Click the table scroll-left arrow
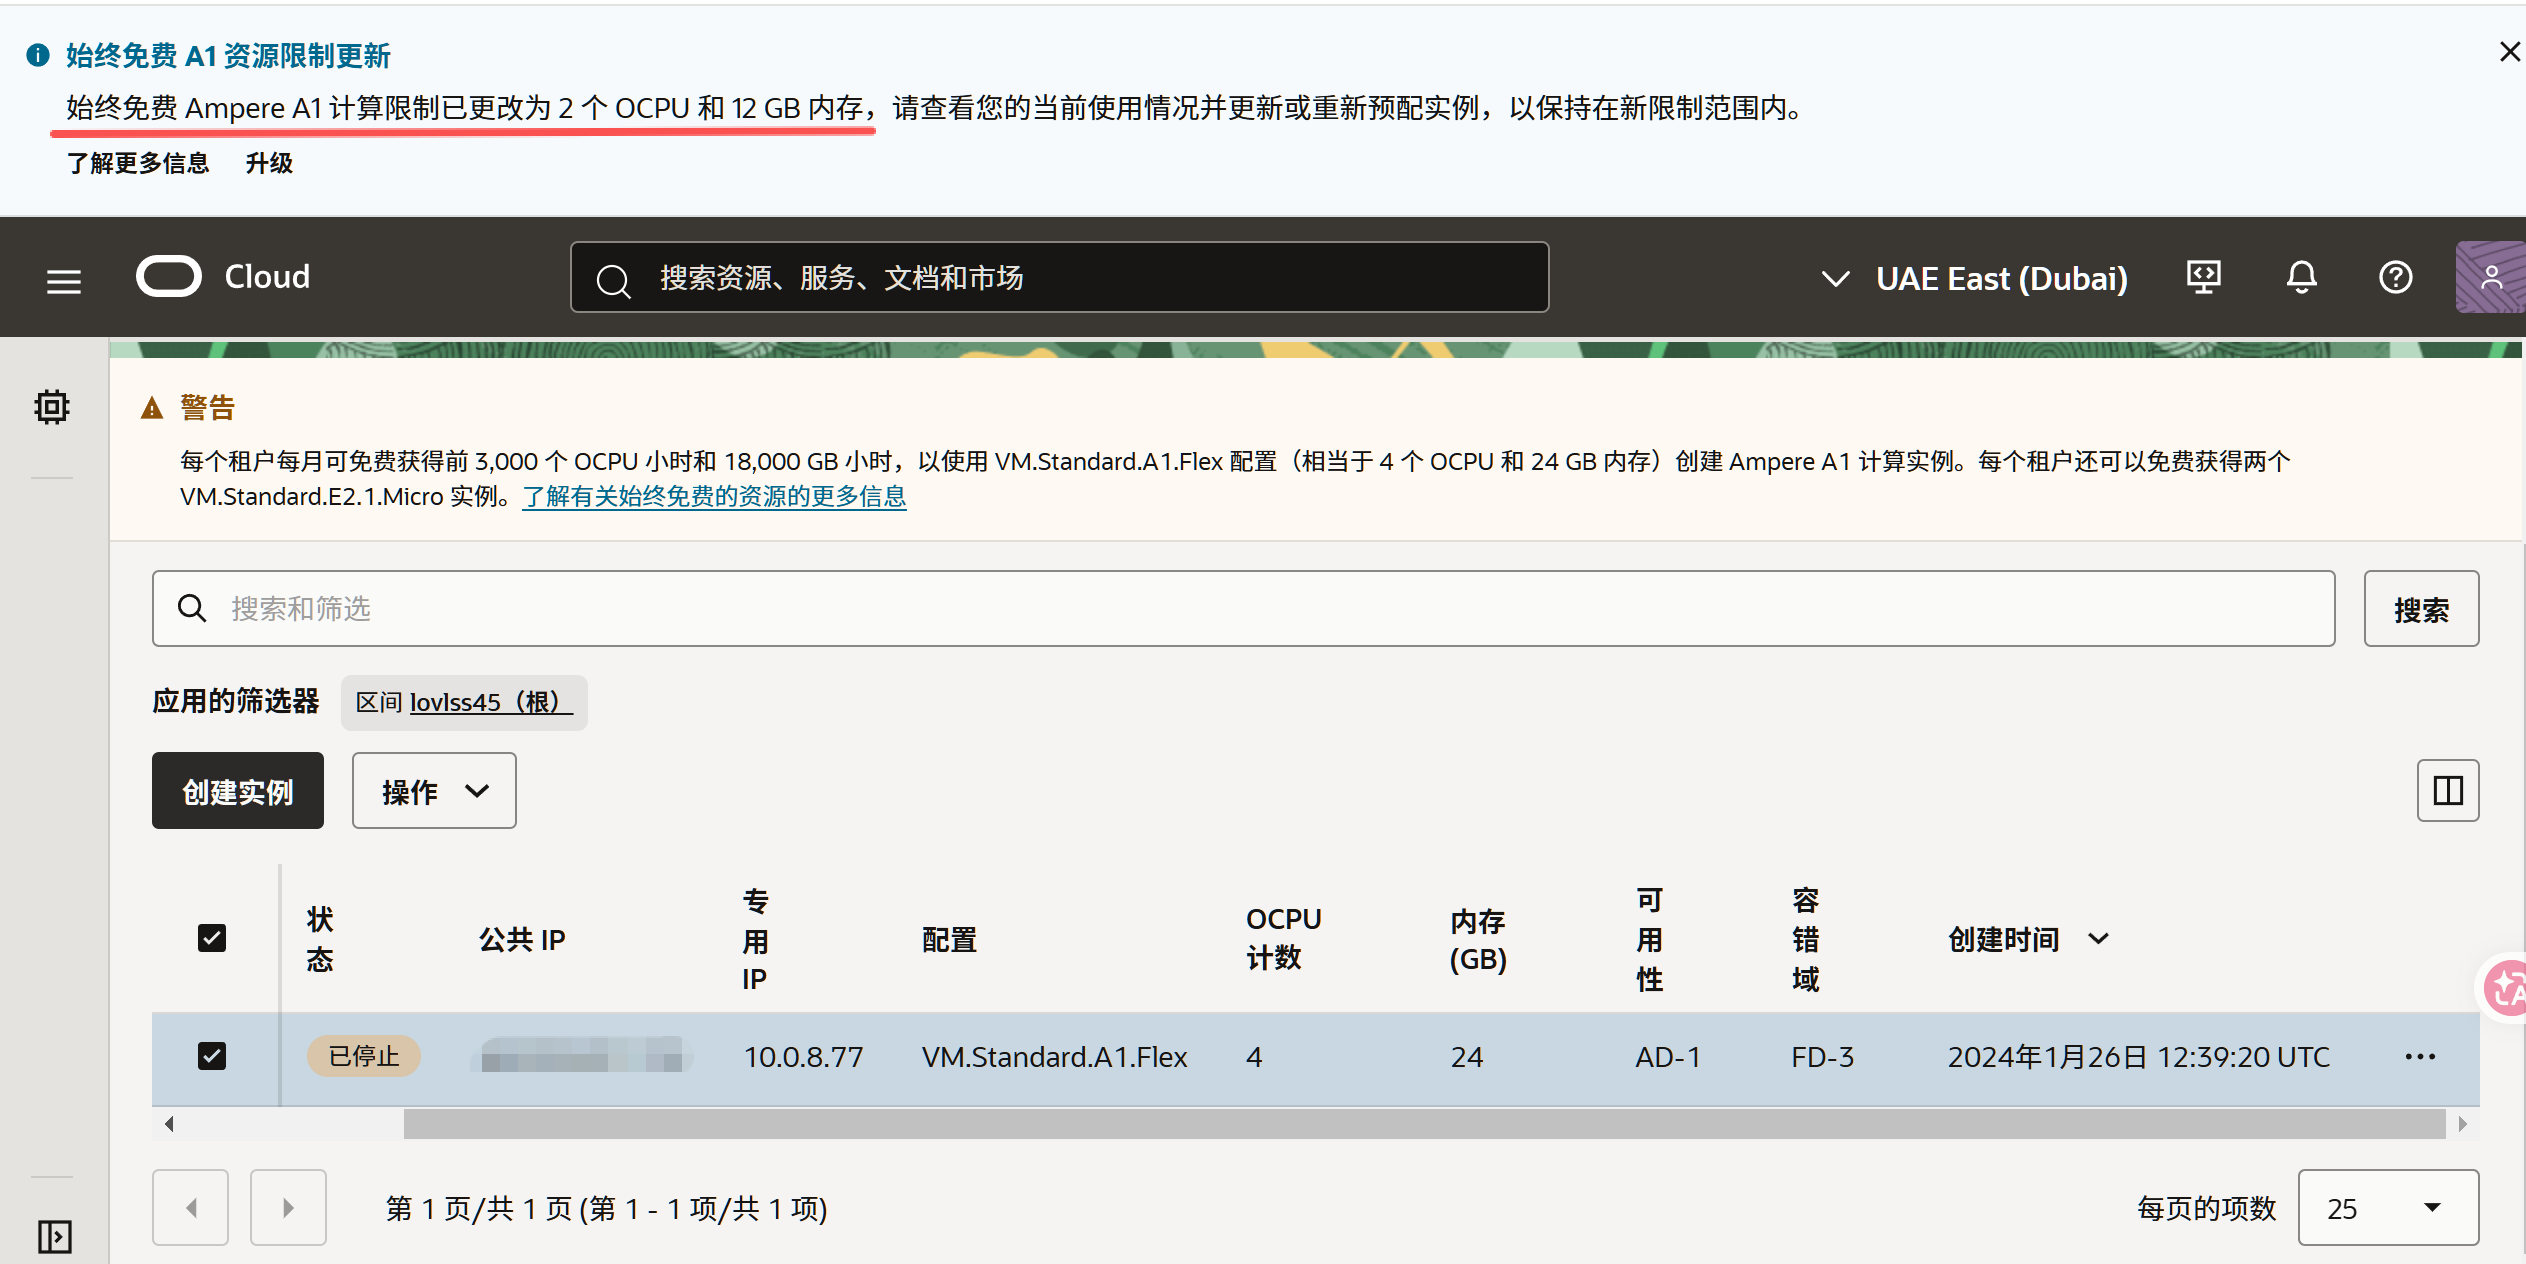Viewport: 2526px width, 1264px height. (x=169, y=1124)
